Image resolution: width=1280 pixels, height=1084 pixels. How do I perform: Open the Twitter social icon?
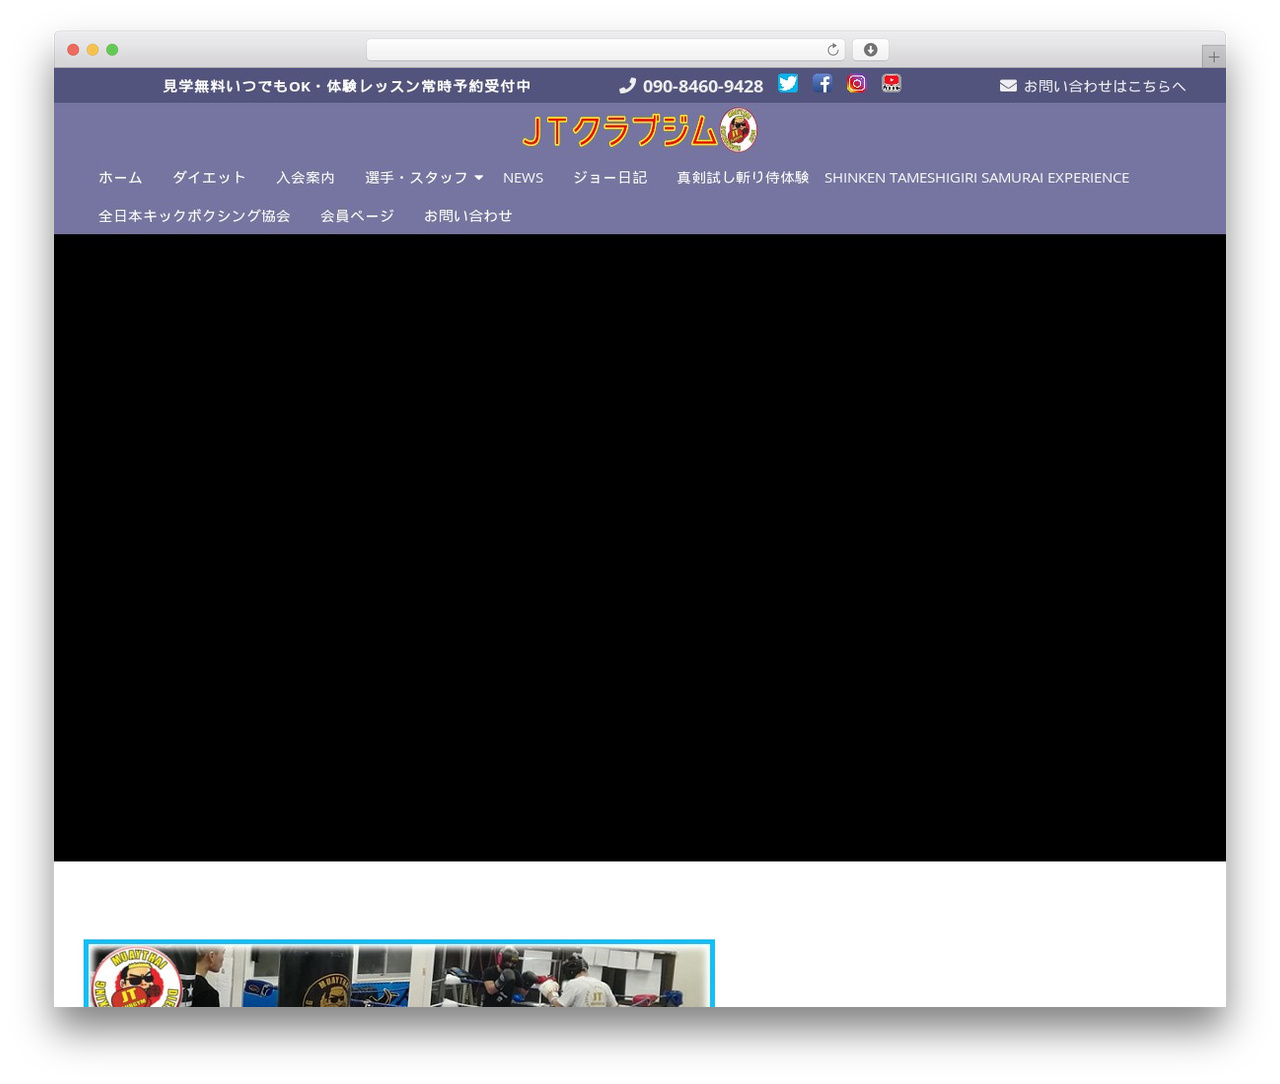(x=788, y=84)
